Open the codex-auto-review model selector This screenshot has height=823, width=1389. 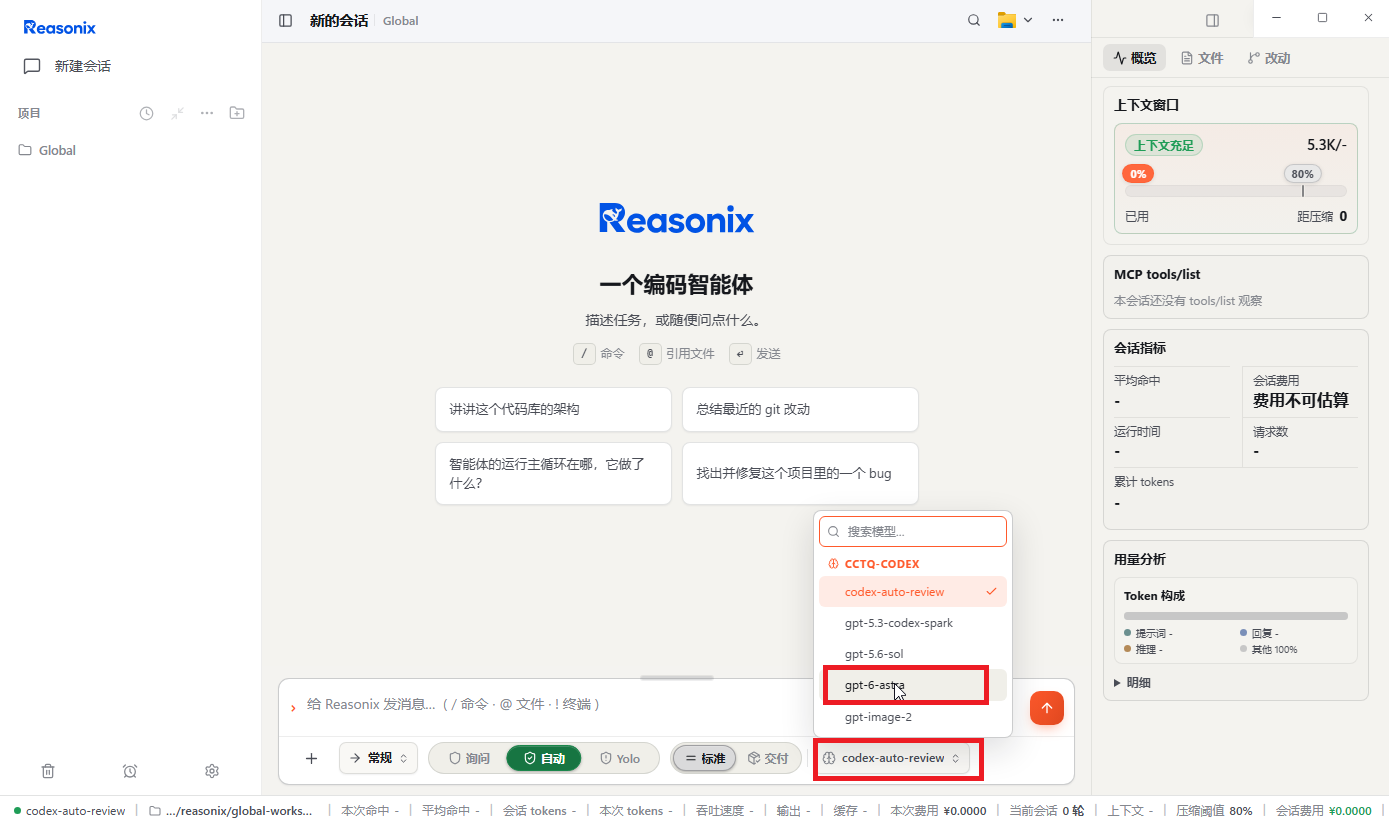point(893,758)
